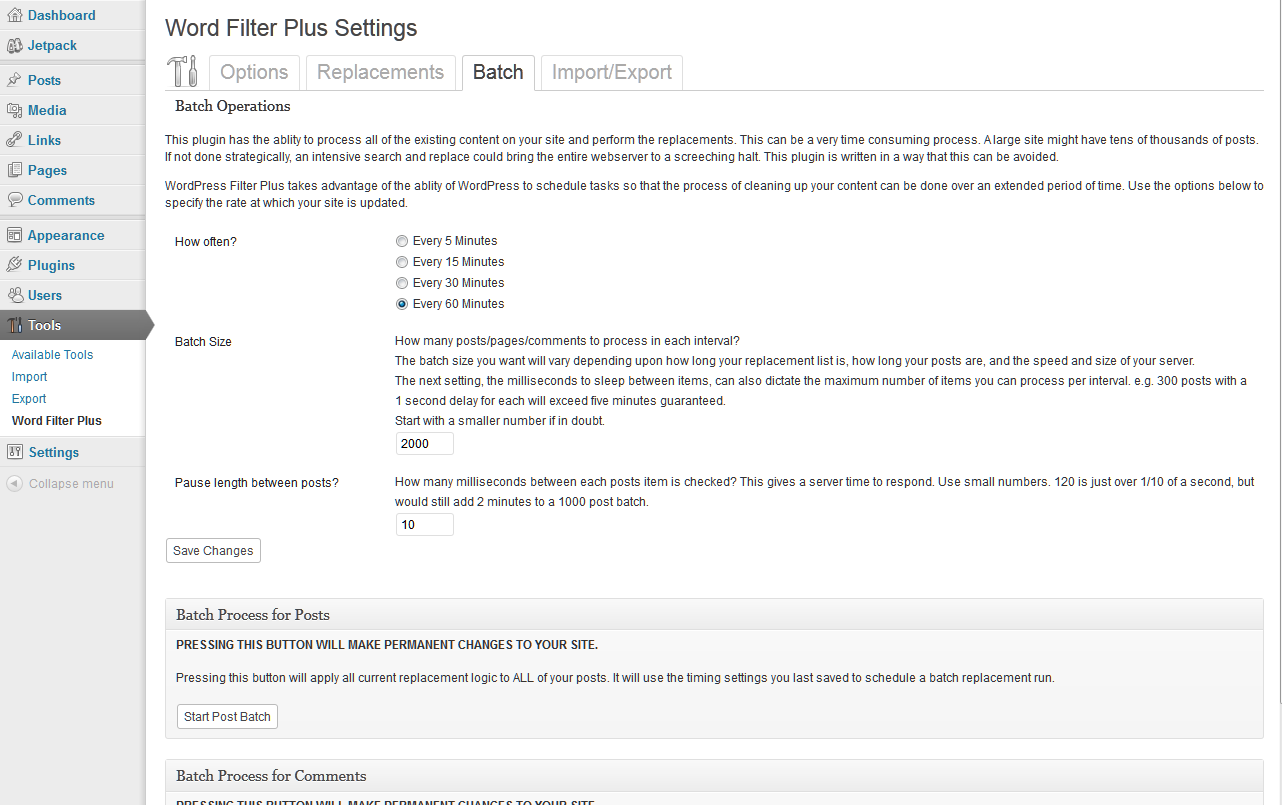
Task: Collapse the admin sidebar menu
Action: 60,484
